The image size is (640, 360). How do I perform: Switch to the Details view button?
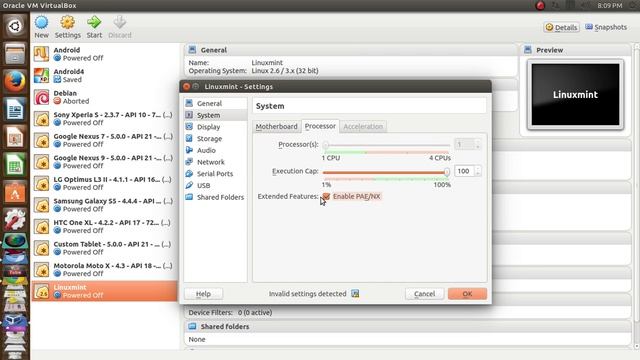(x=562, y=27)
